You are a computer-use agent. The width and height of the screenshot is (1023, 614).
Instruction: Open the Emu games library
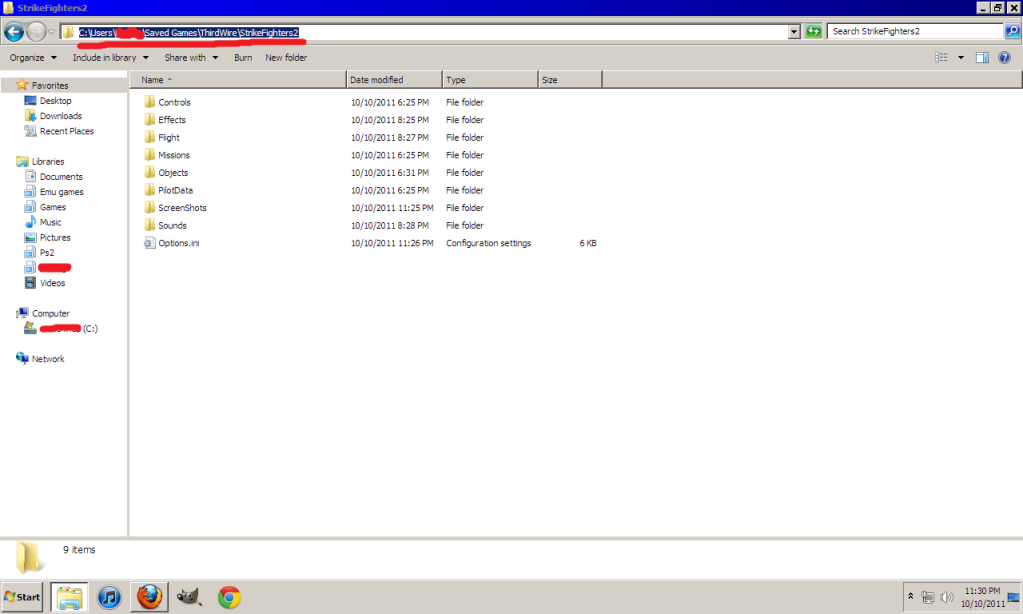tap(61, 192)
